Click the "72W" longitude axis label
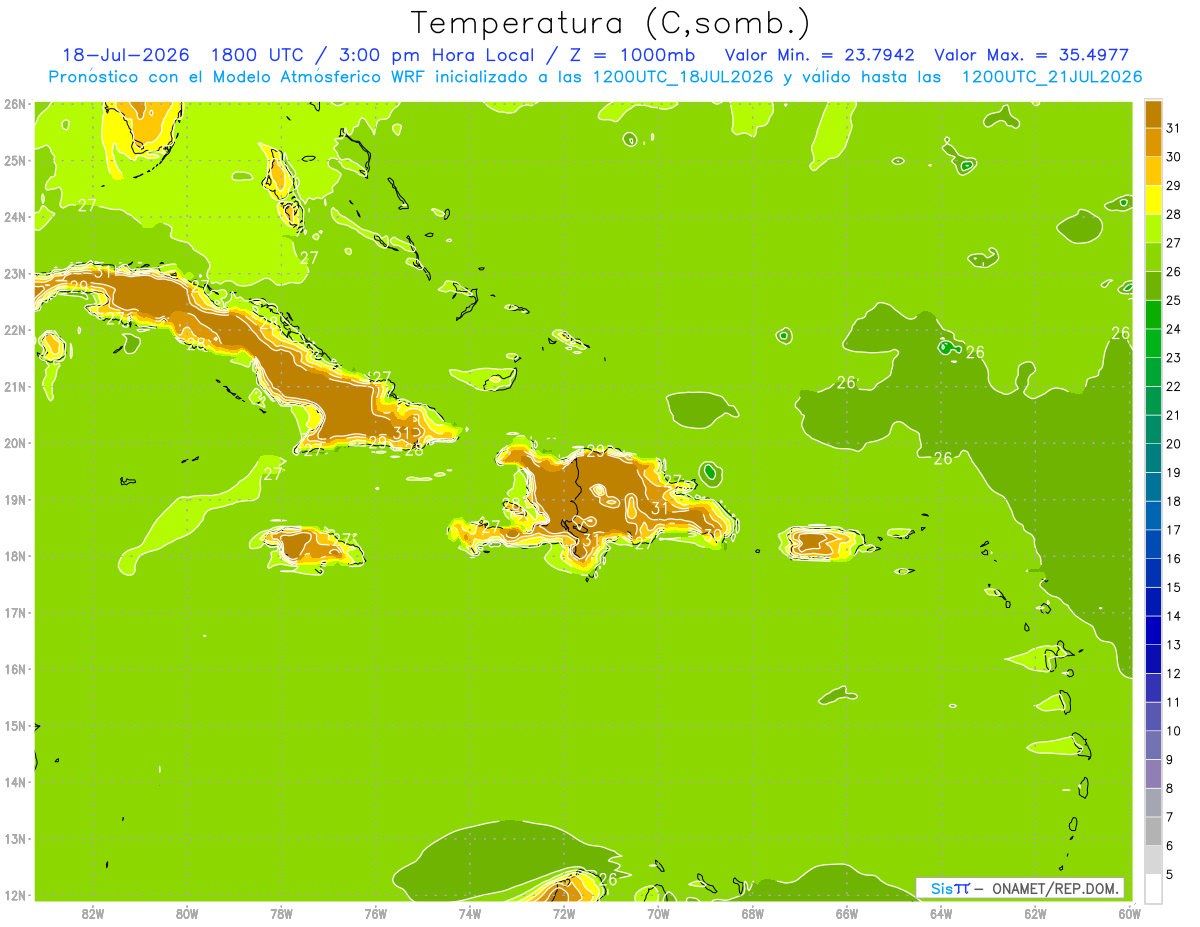This screenshot has height=927, width=1200. pyautogui.click(x=564, y=913)
